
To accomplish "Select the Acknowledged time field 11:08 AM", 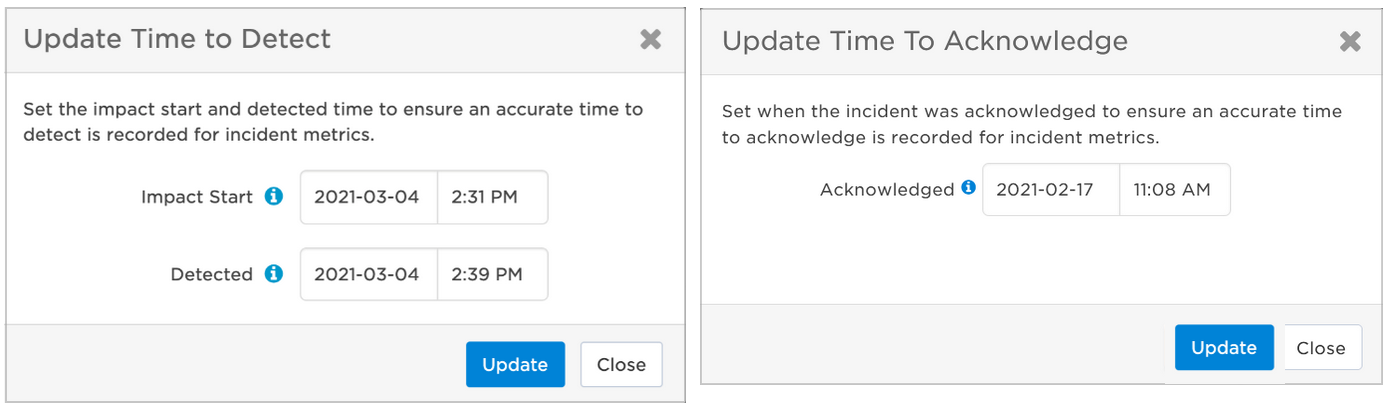I will click(1175, 190).
